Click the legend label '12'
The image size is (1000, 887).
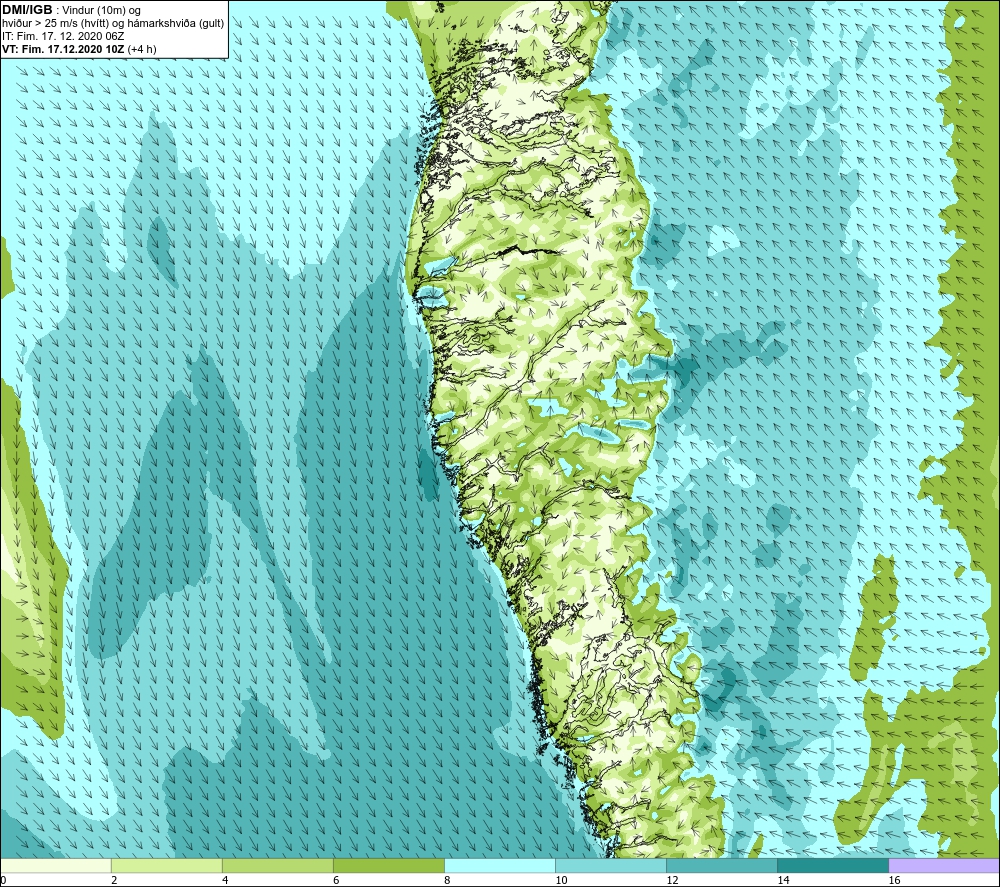click(x=672, y=881)
